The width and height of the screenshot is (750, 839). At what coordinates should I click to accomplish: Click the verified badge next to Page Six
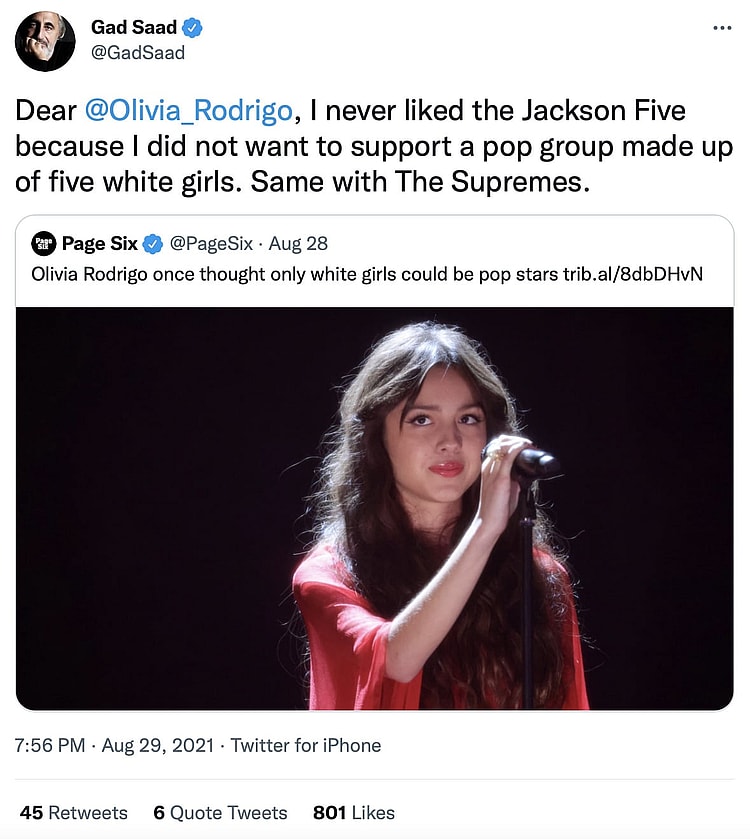[x=153, y=243]
